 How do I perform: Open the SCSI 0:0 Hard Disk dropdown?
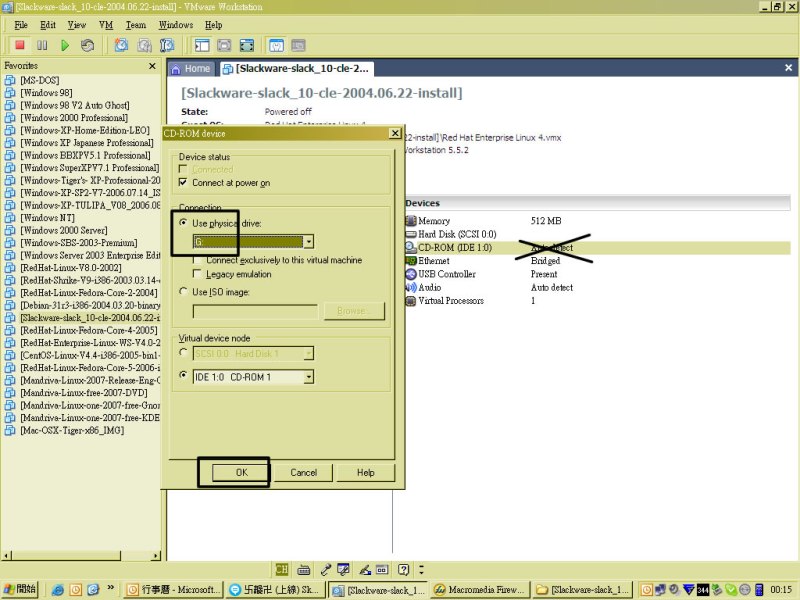pyautogui.click(x=309, y=353)
